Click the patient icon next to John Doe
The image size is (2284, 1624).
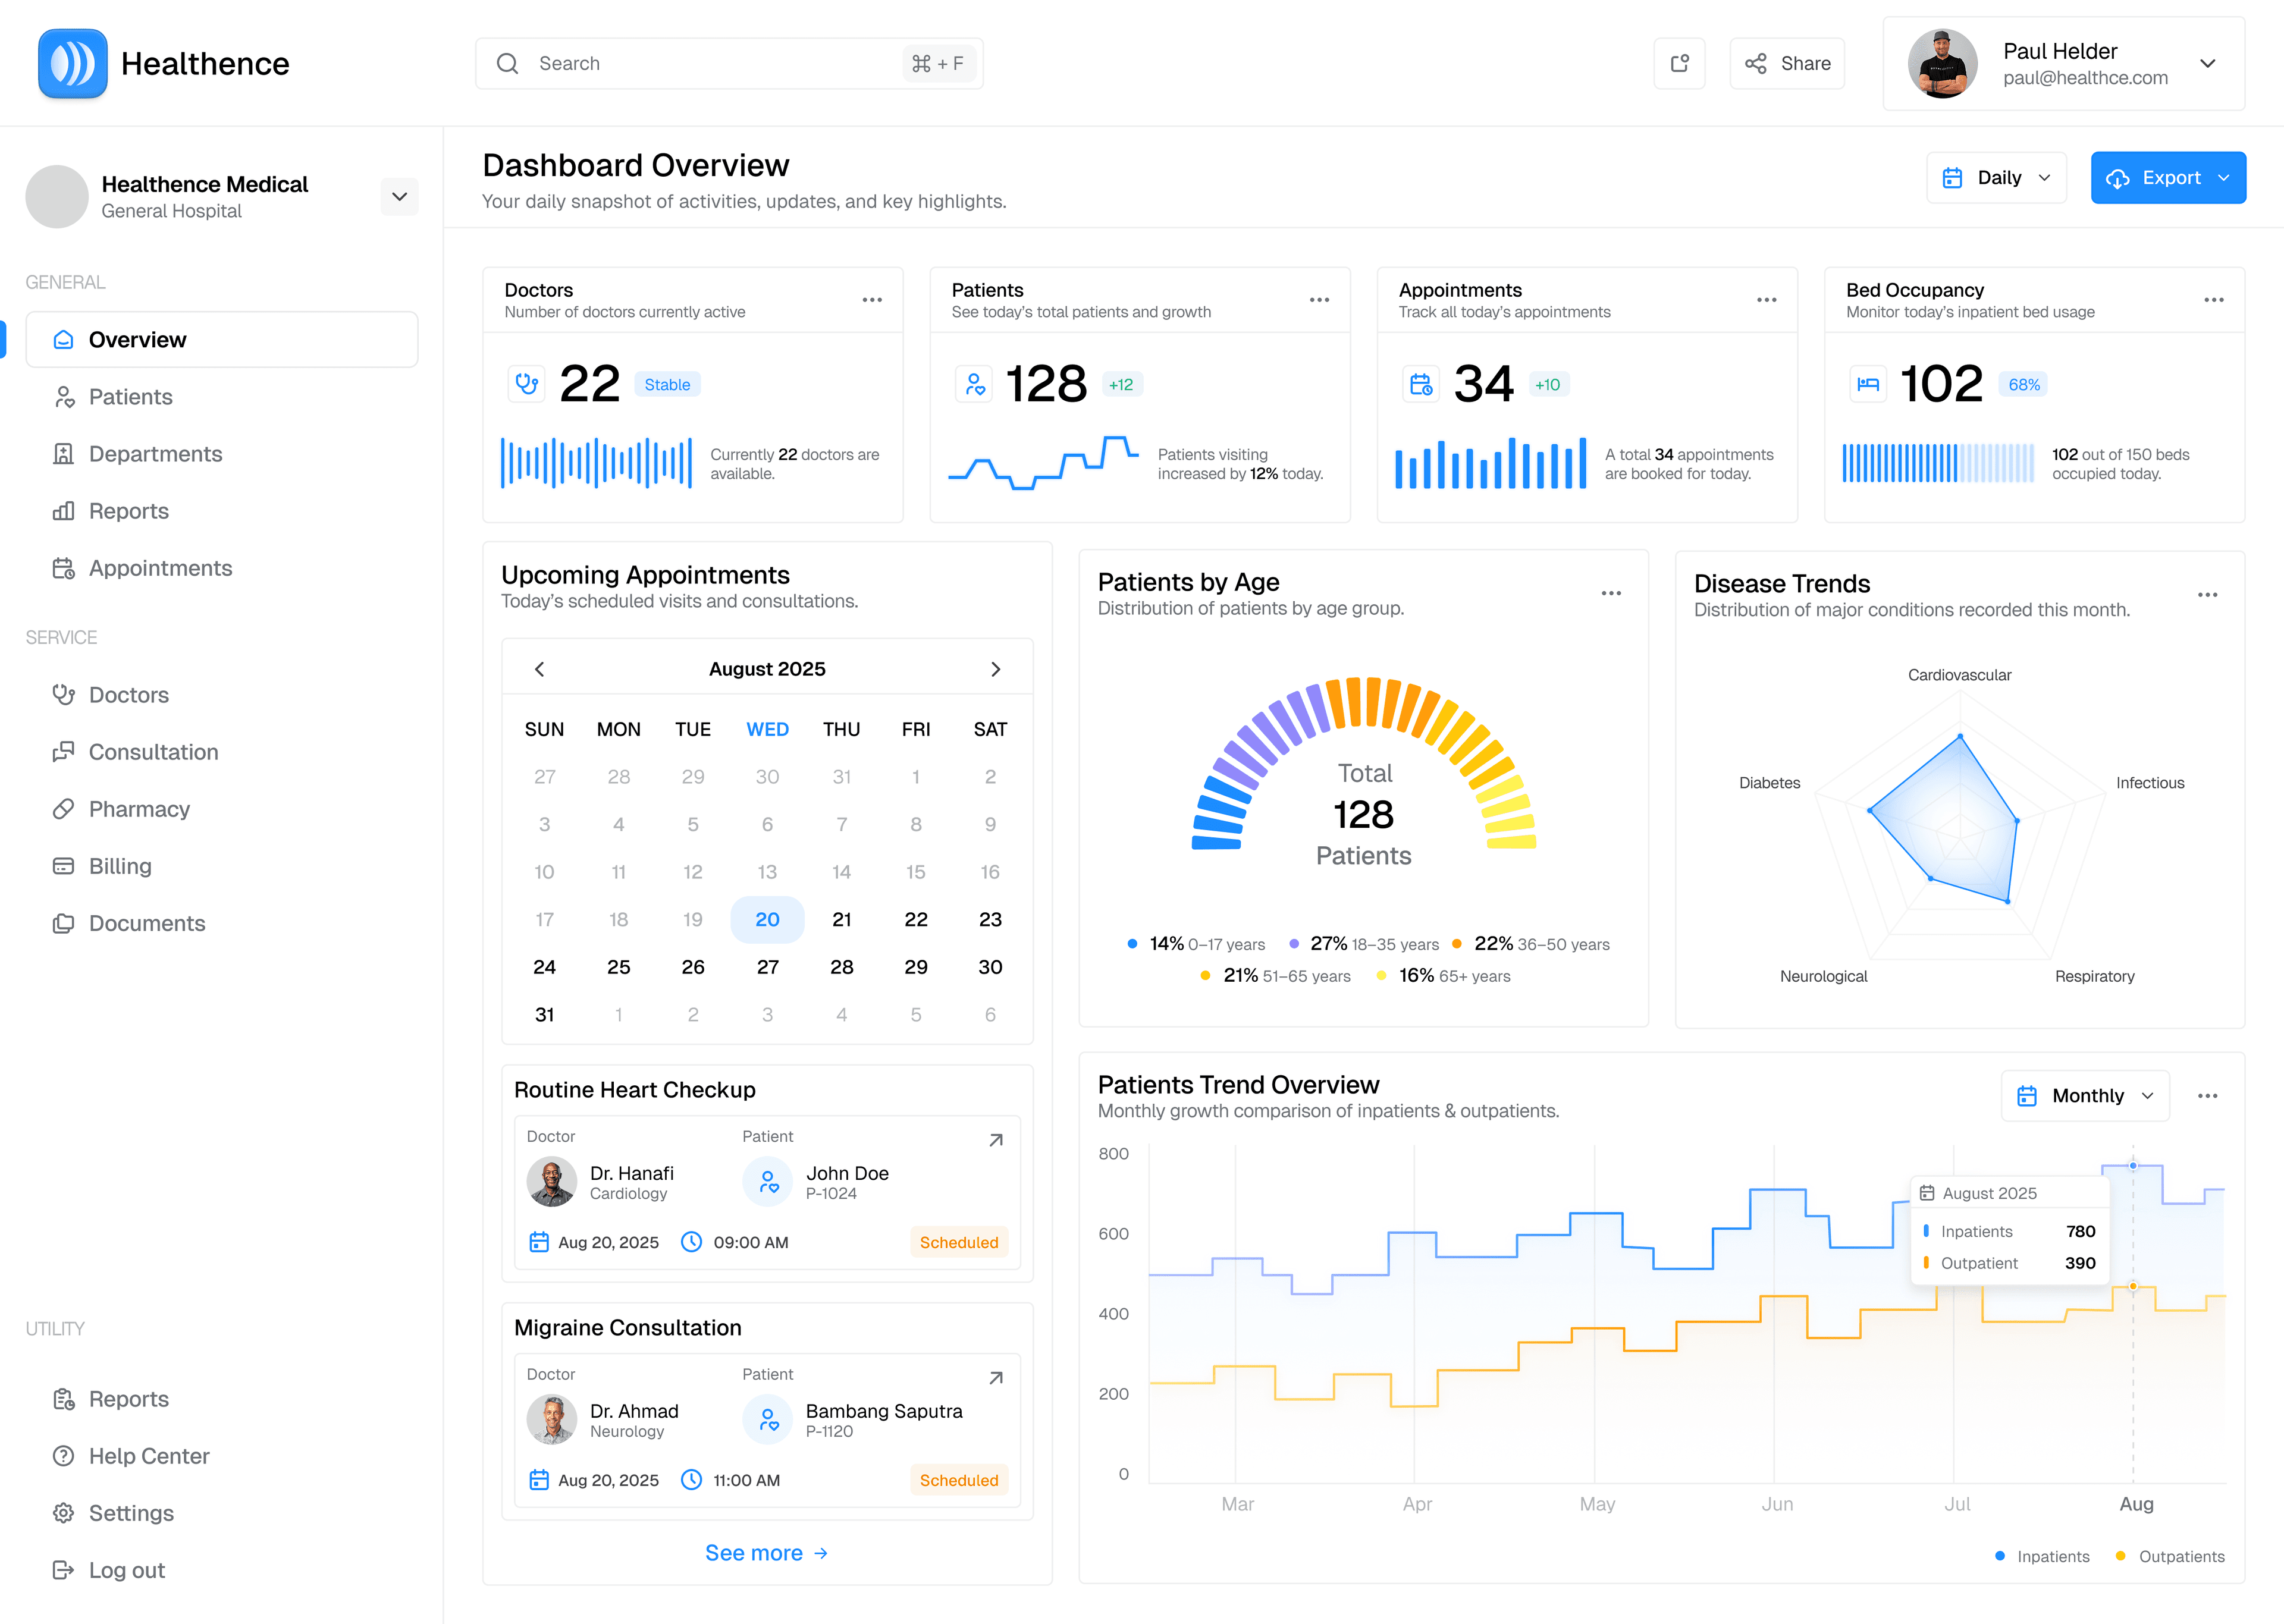tap(768, 1182)
